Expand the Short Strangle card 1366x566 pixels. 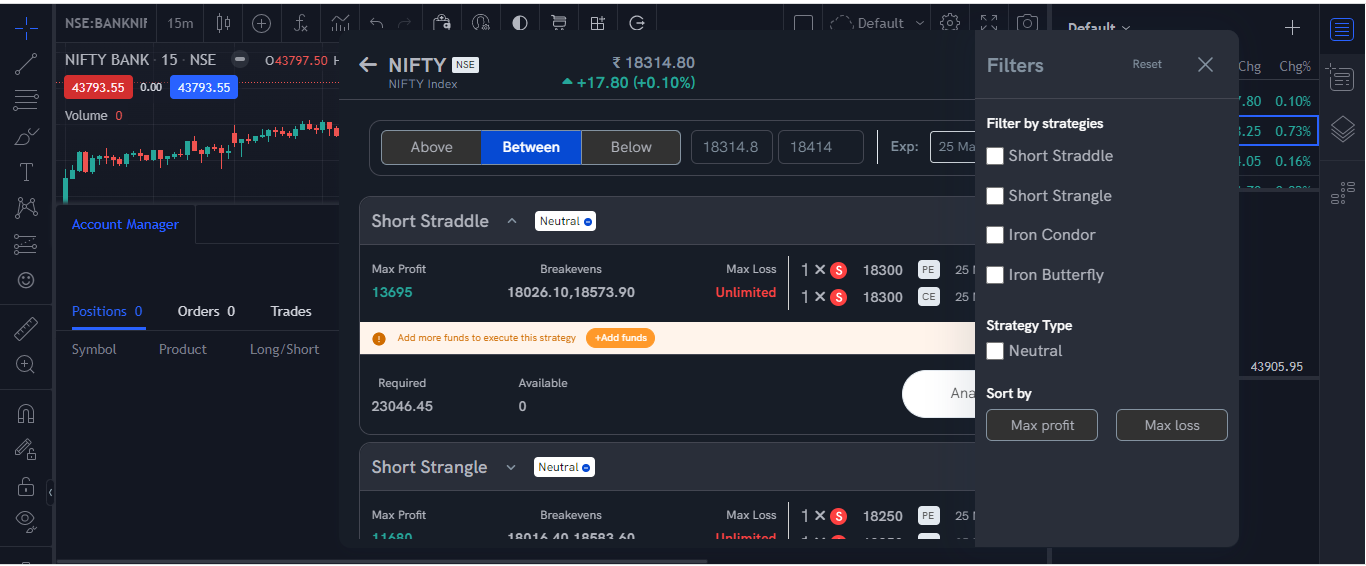511,467
